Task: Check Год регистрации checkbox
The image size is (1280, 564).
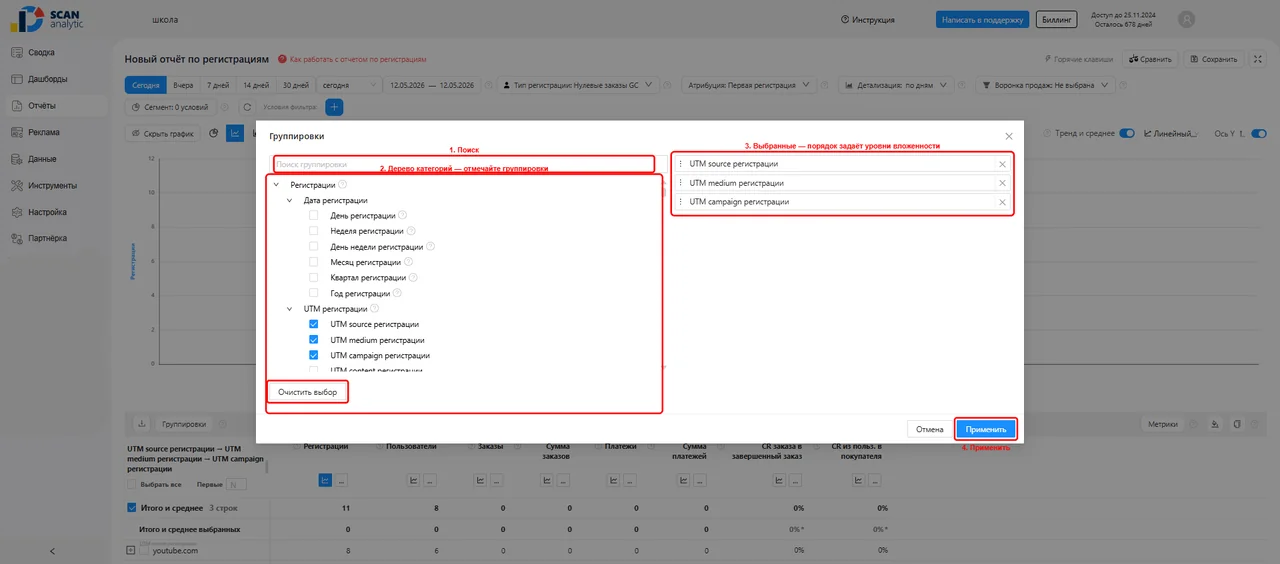Action: 314,293
